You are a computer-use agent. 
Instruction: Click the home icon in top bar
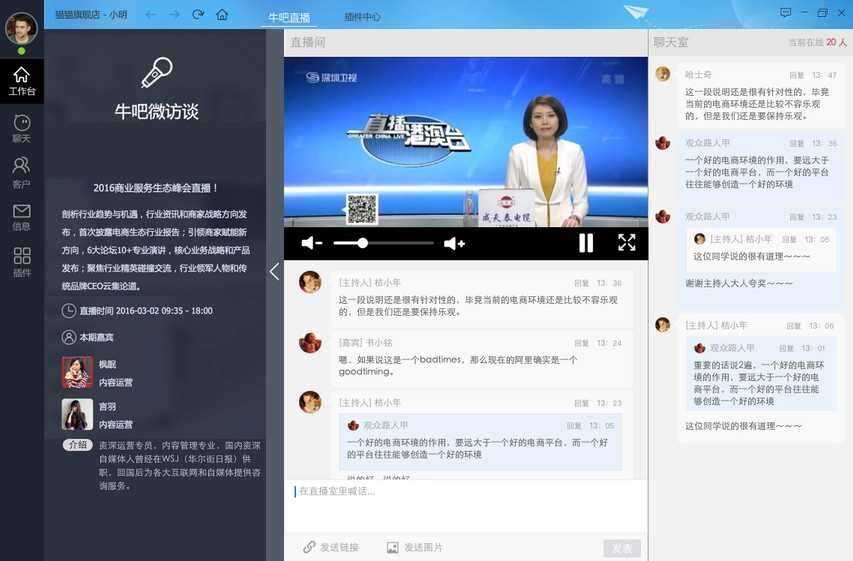pos(222,14)
